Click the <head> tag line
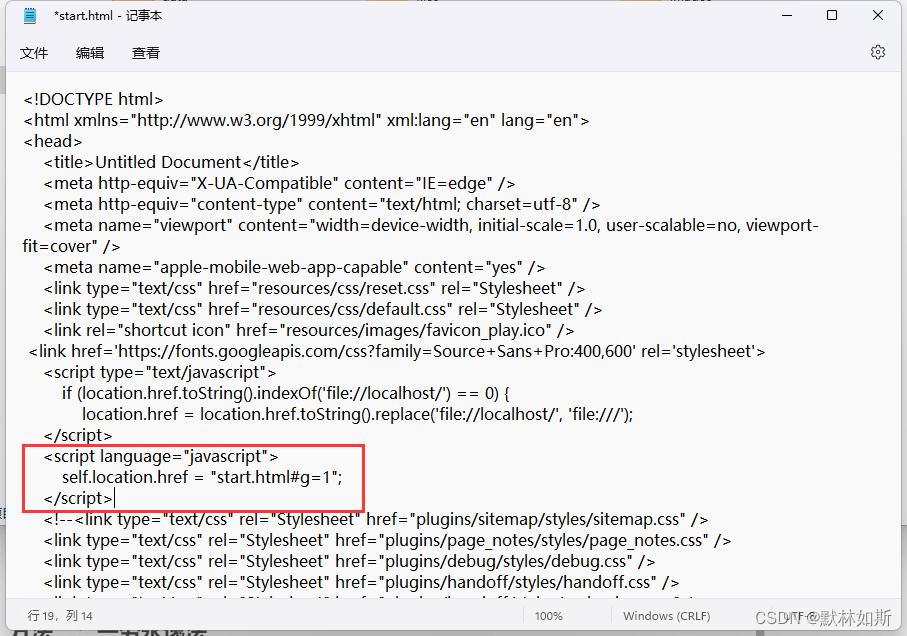This screenshot has height=636, width=907. (53, 141)
